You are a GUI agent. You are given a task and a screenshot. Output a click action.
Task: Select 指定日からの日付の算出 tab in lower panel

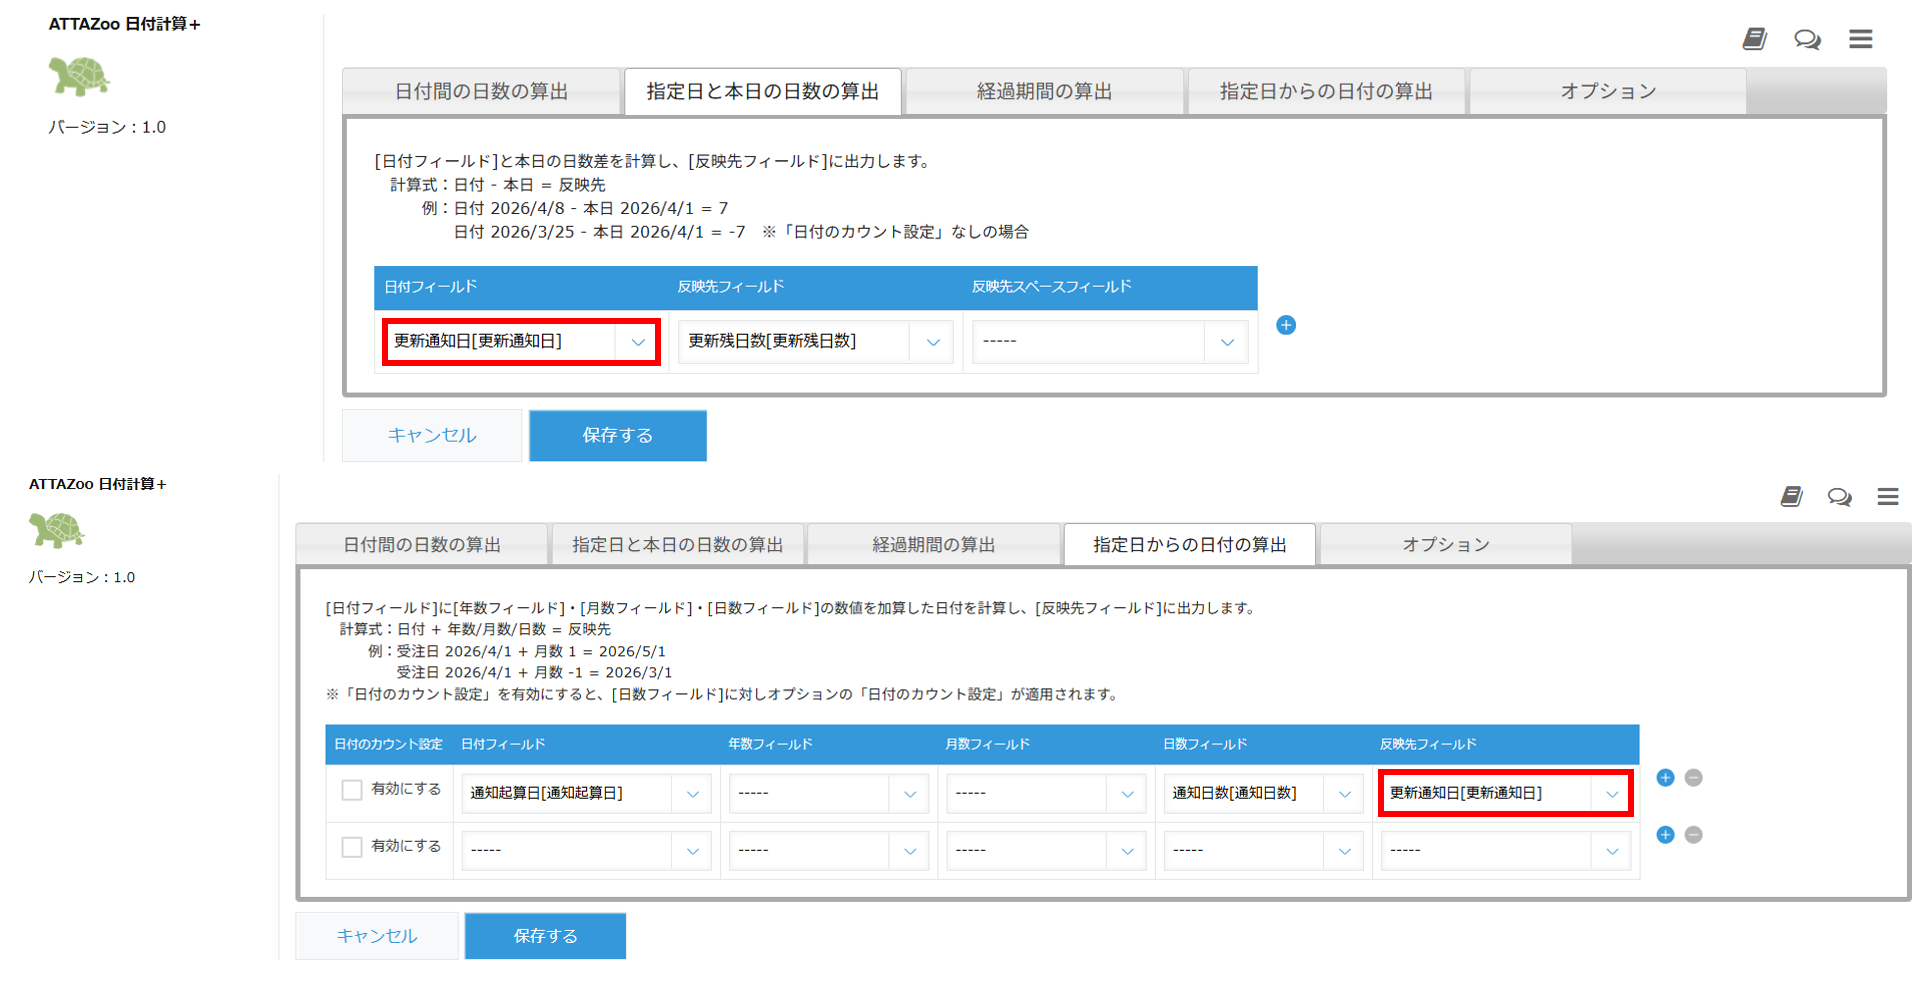tap(1190, 545)
